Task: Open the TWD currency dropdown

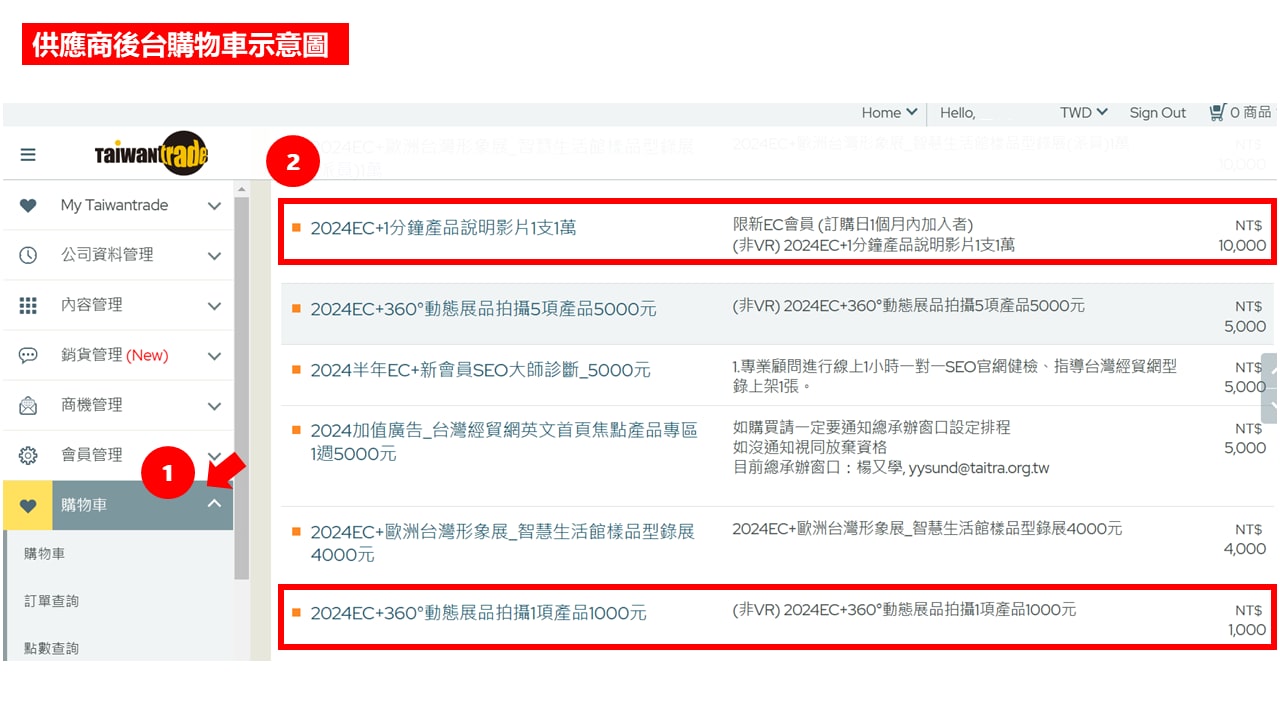Action: coord(1083,112)
